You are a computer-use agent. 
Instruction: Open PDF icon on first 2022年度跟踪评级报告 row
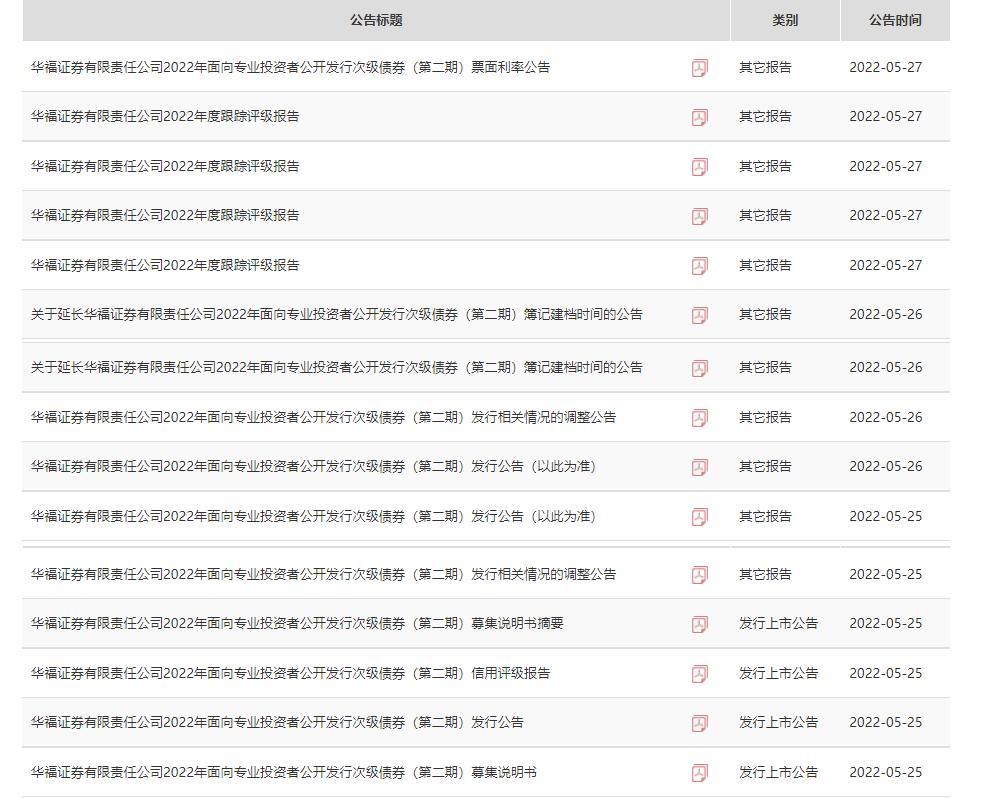coord(699,116)
